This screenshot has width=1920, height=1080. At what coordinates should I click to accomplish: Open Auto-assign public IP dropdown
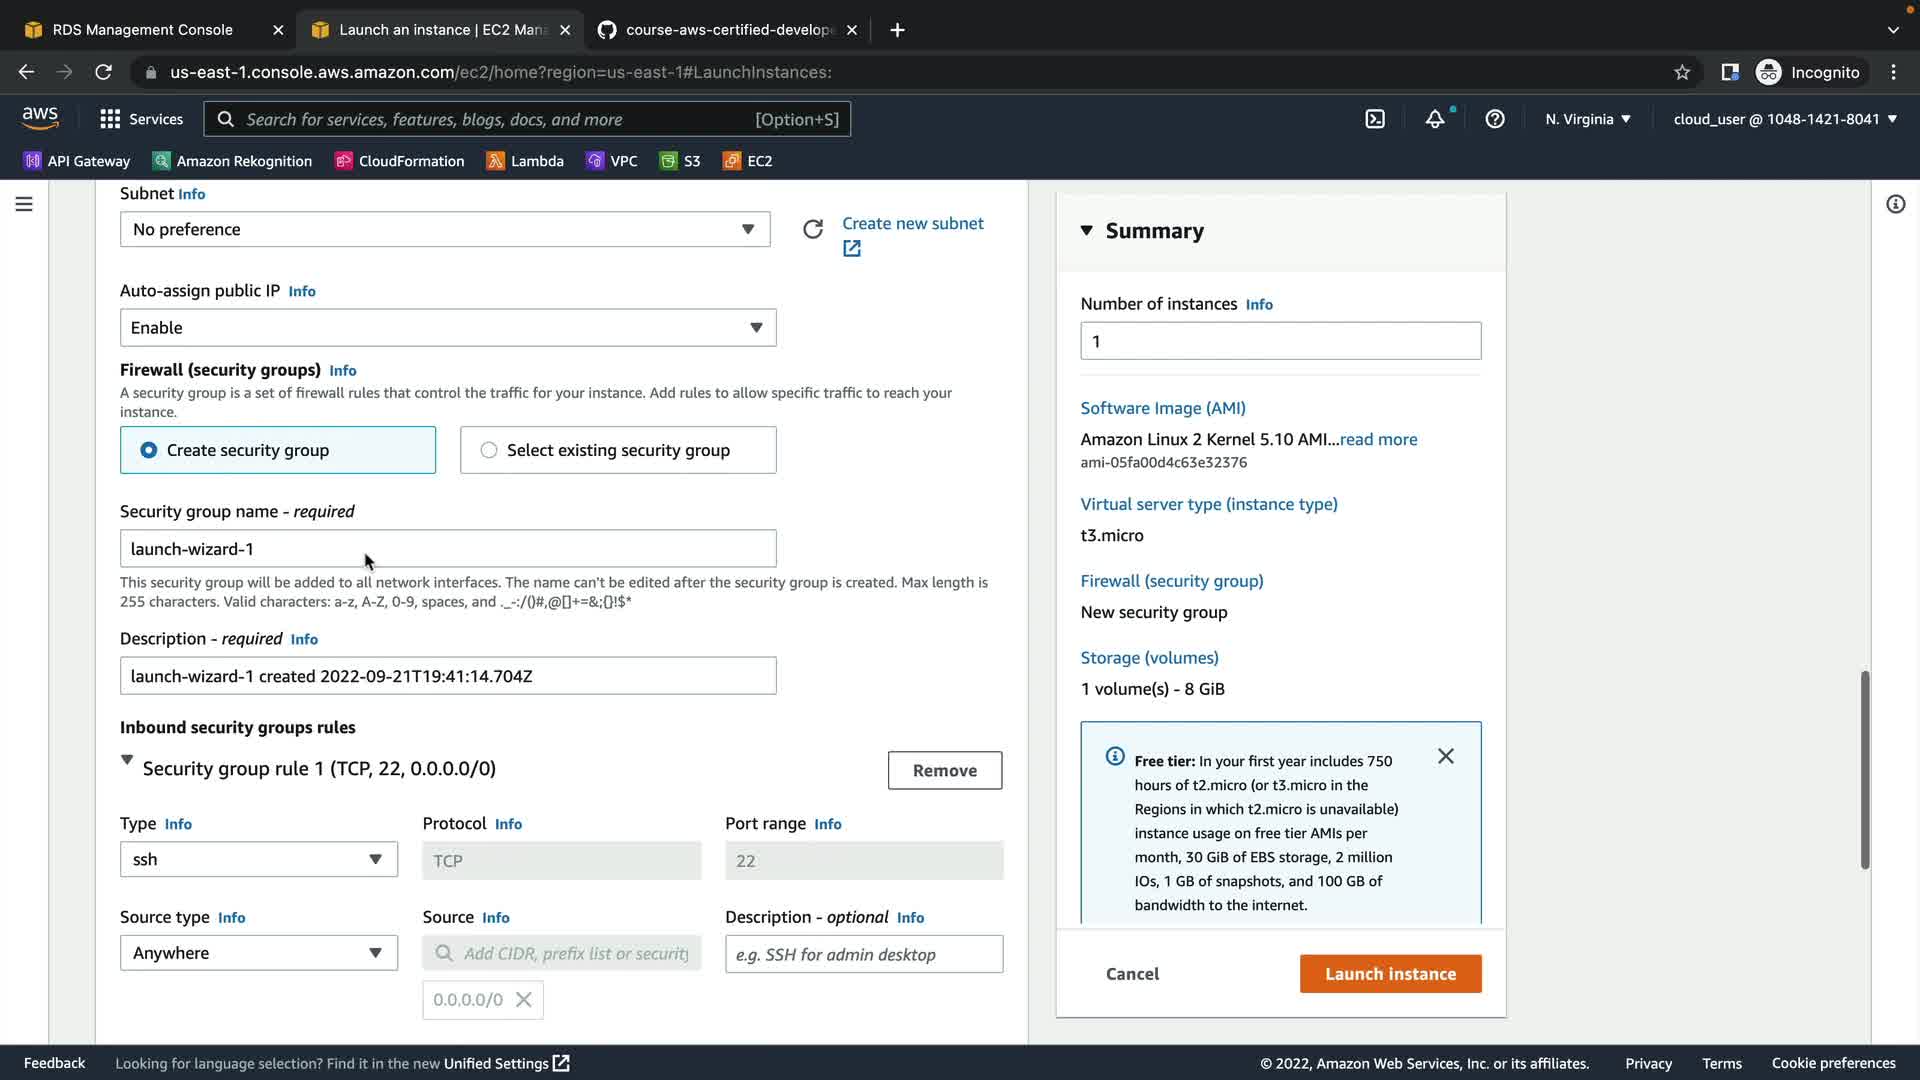point(447,328)
